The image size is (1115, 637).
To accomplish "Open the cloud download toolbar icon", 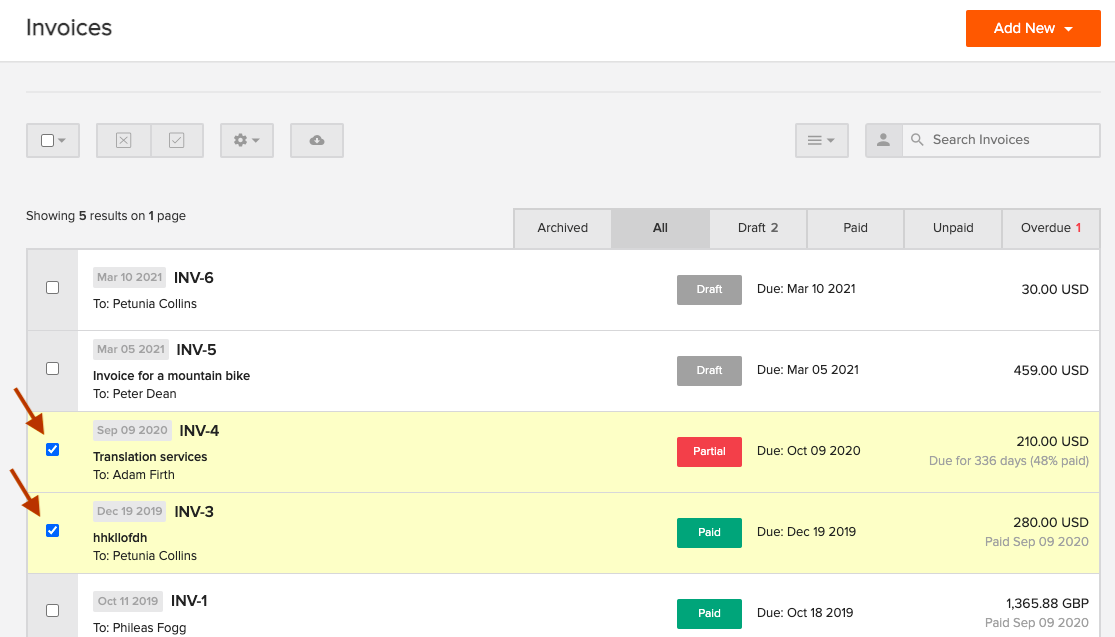I will pyautogui.click(x=316, y=140).
